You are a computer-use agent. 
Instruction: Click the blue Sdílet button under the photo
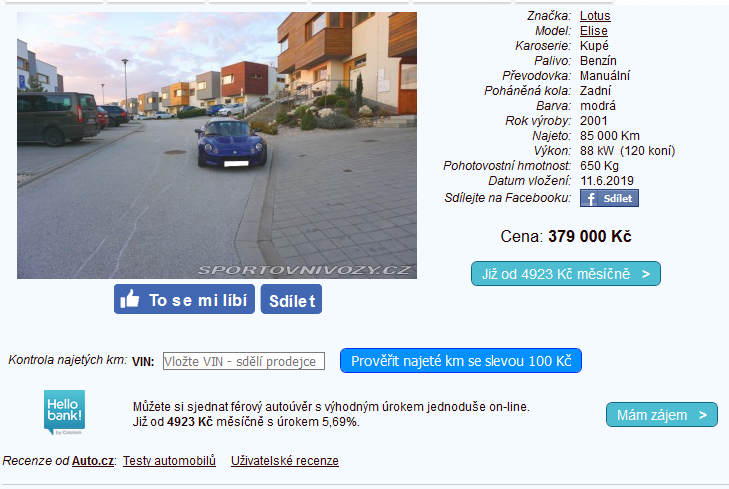click(292, 299)
